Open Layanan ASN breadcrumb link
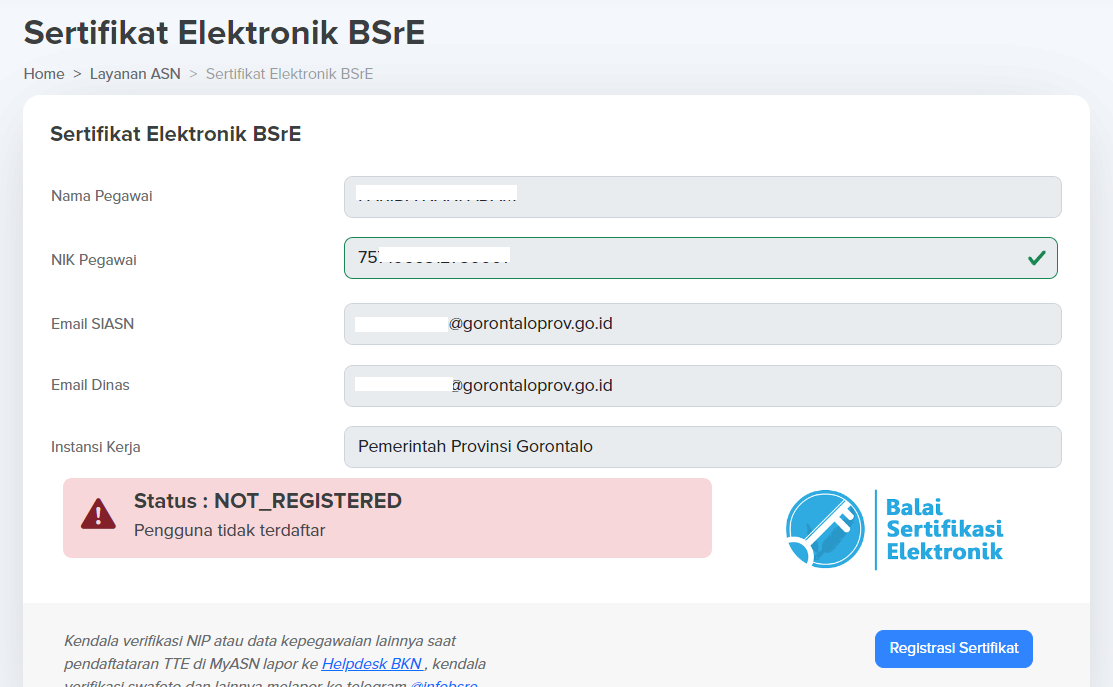The width and height of the screenshot is (1113, 687). point(135,74)
